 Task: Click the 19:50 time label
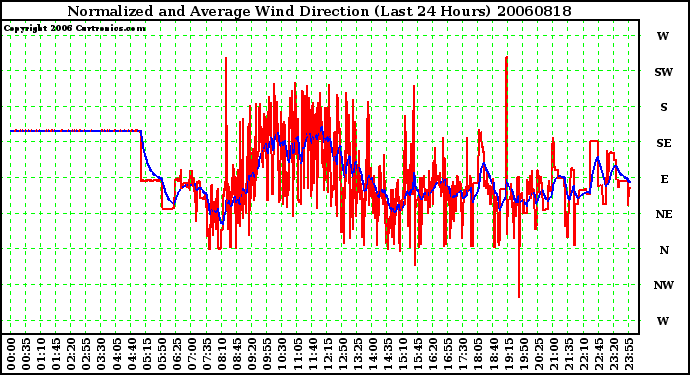pyautogui.click(x=523, y=354)
